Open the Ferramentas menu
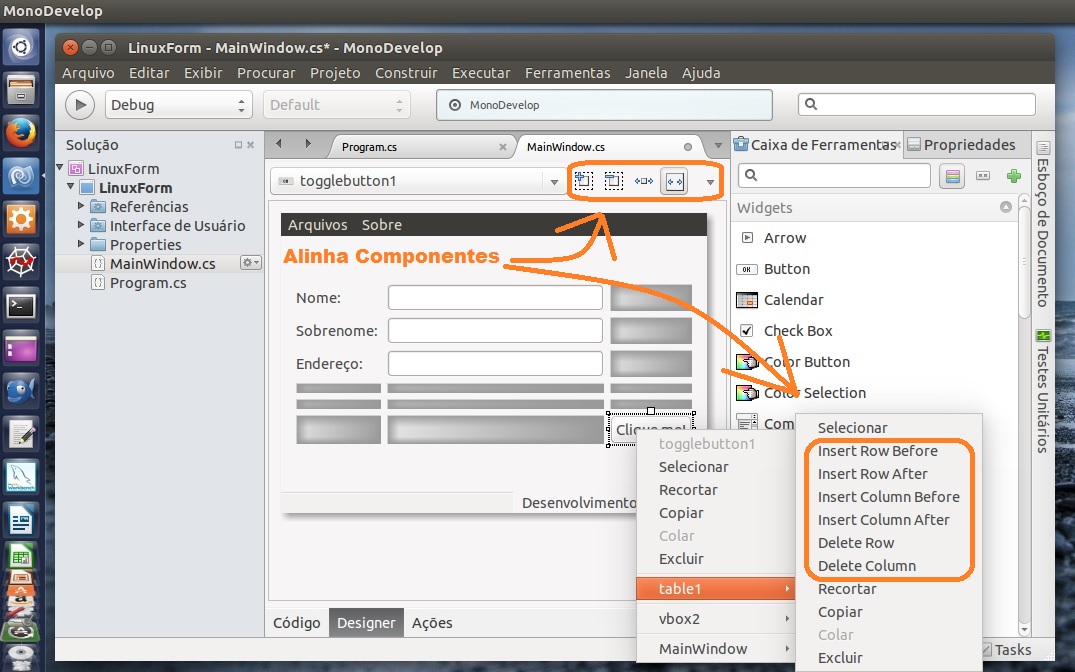The width and height of the screenshot is (1075, 672). click(x=567, y=73)
